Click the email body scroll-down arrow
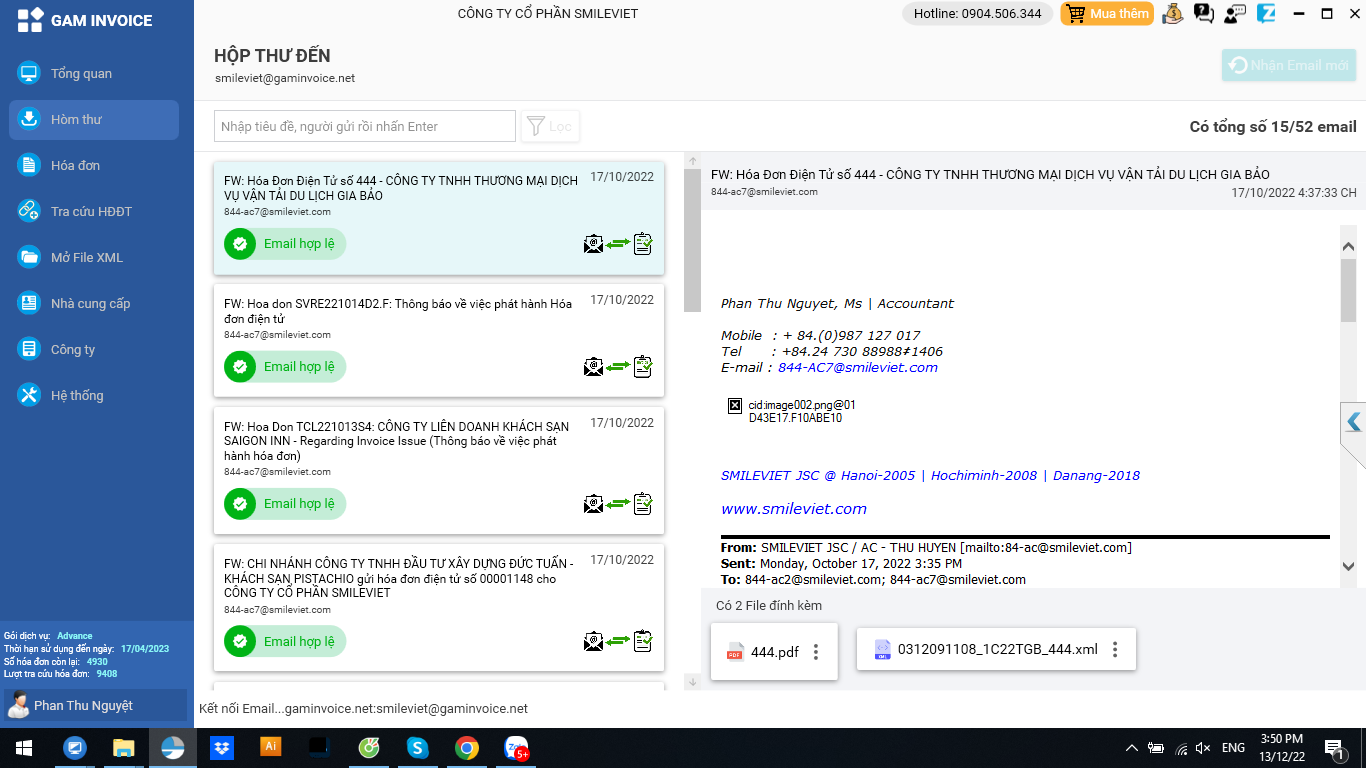 pos(1348,567)
